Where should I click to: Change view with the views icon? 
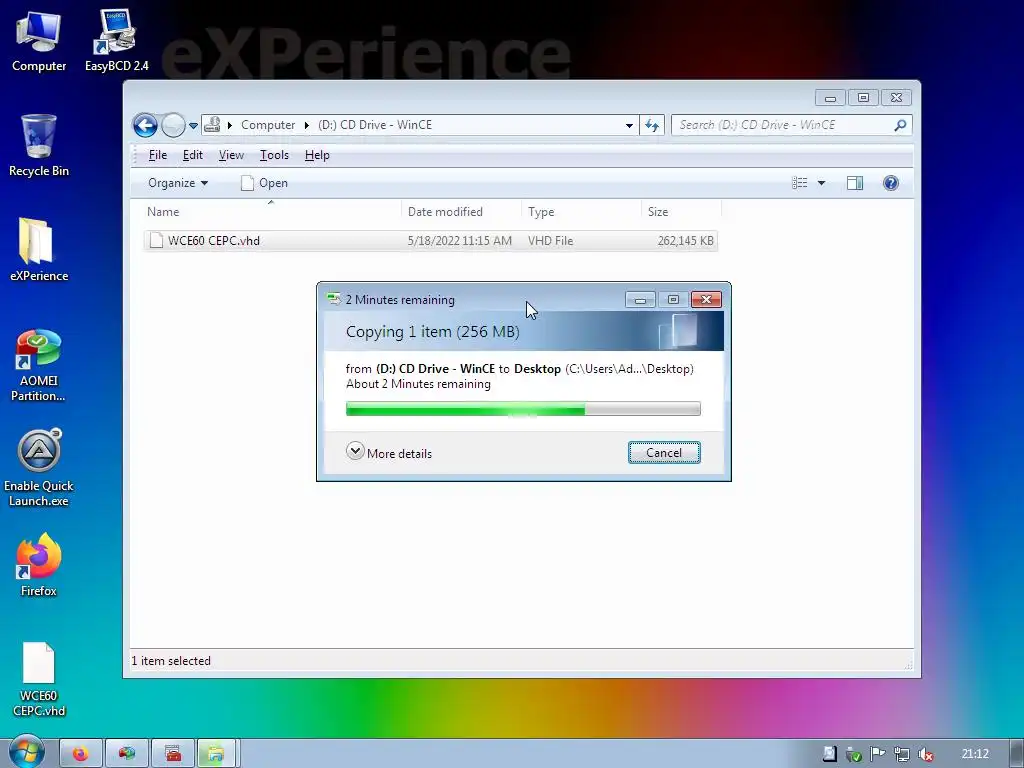pyautogui.click(x=800, y=183)
